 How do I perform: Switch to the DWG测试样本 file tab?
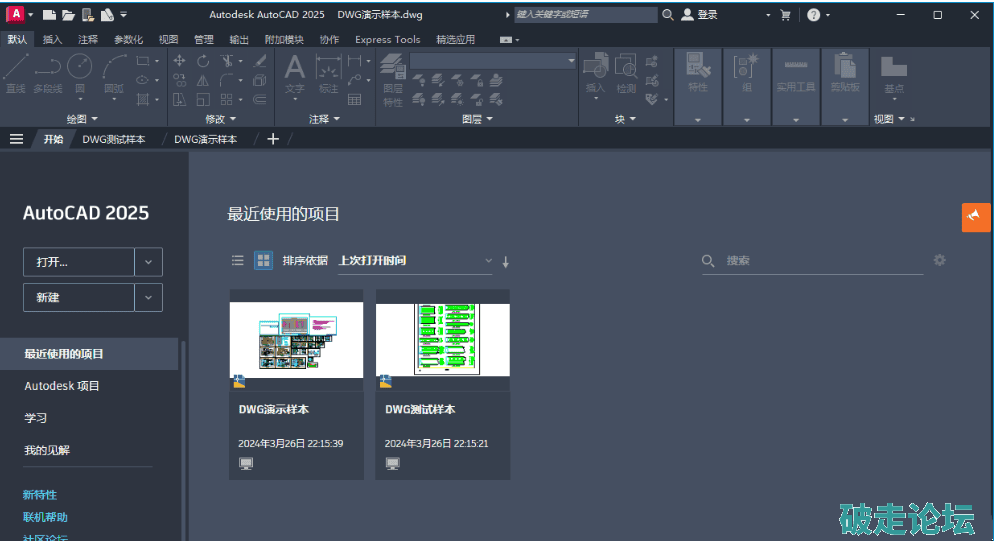click(113, 139)
